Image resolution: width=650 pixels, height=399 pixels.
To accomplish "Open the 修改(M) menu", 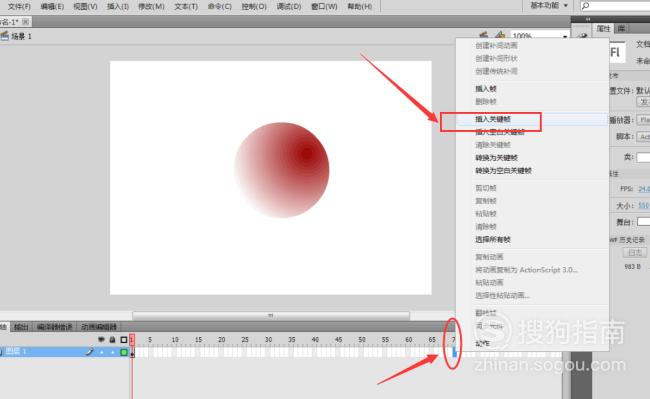I will tap(151, 7).
